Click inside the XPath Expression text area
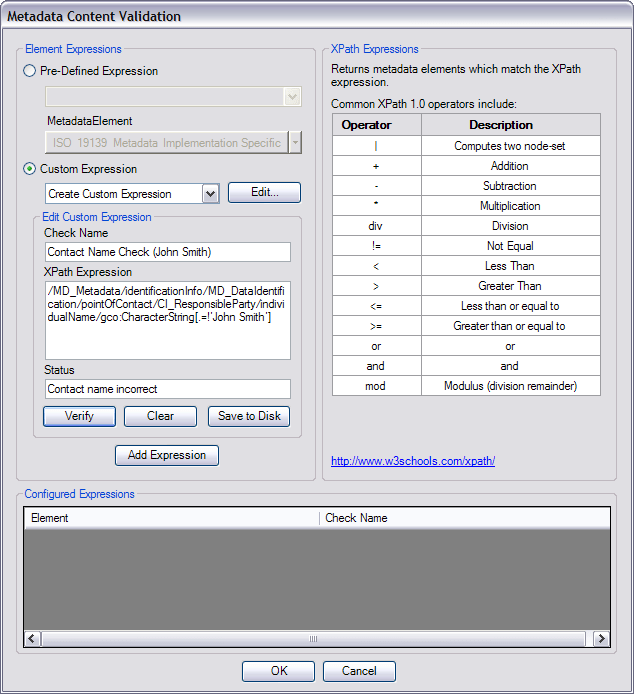634x694 pixels. pos(168,320)
